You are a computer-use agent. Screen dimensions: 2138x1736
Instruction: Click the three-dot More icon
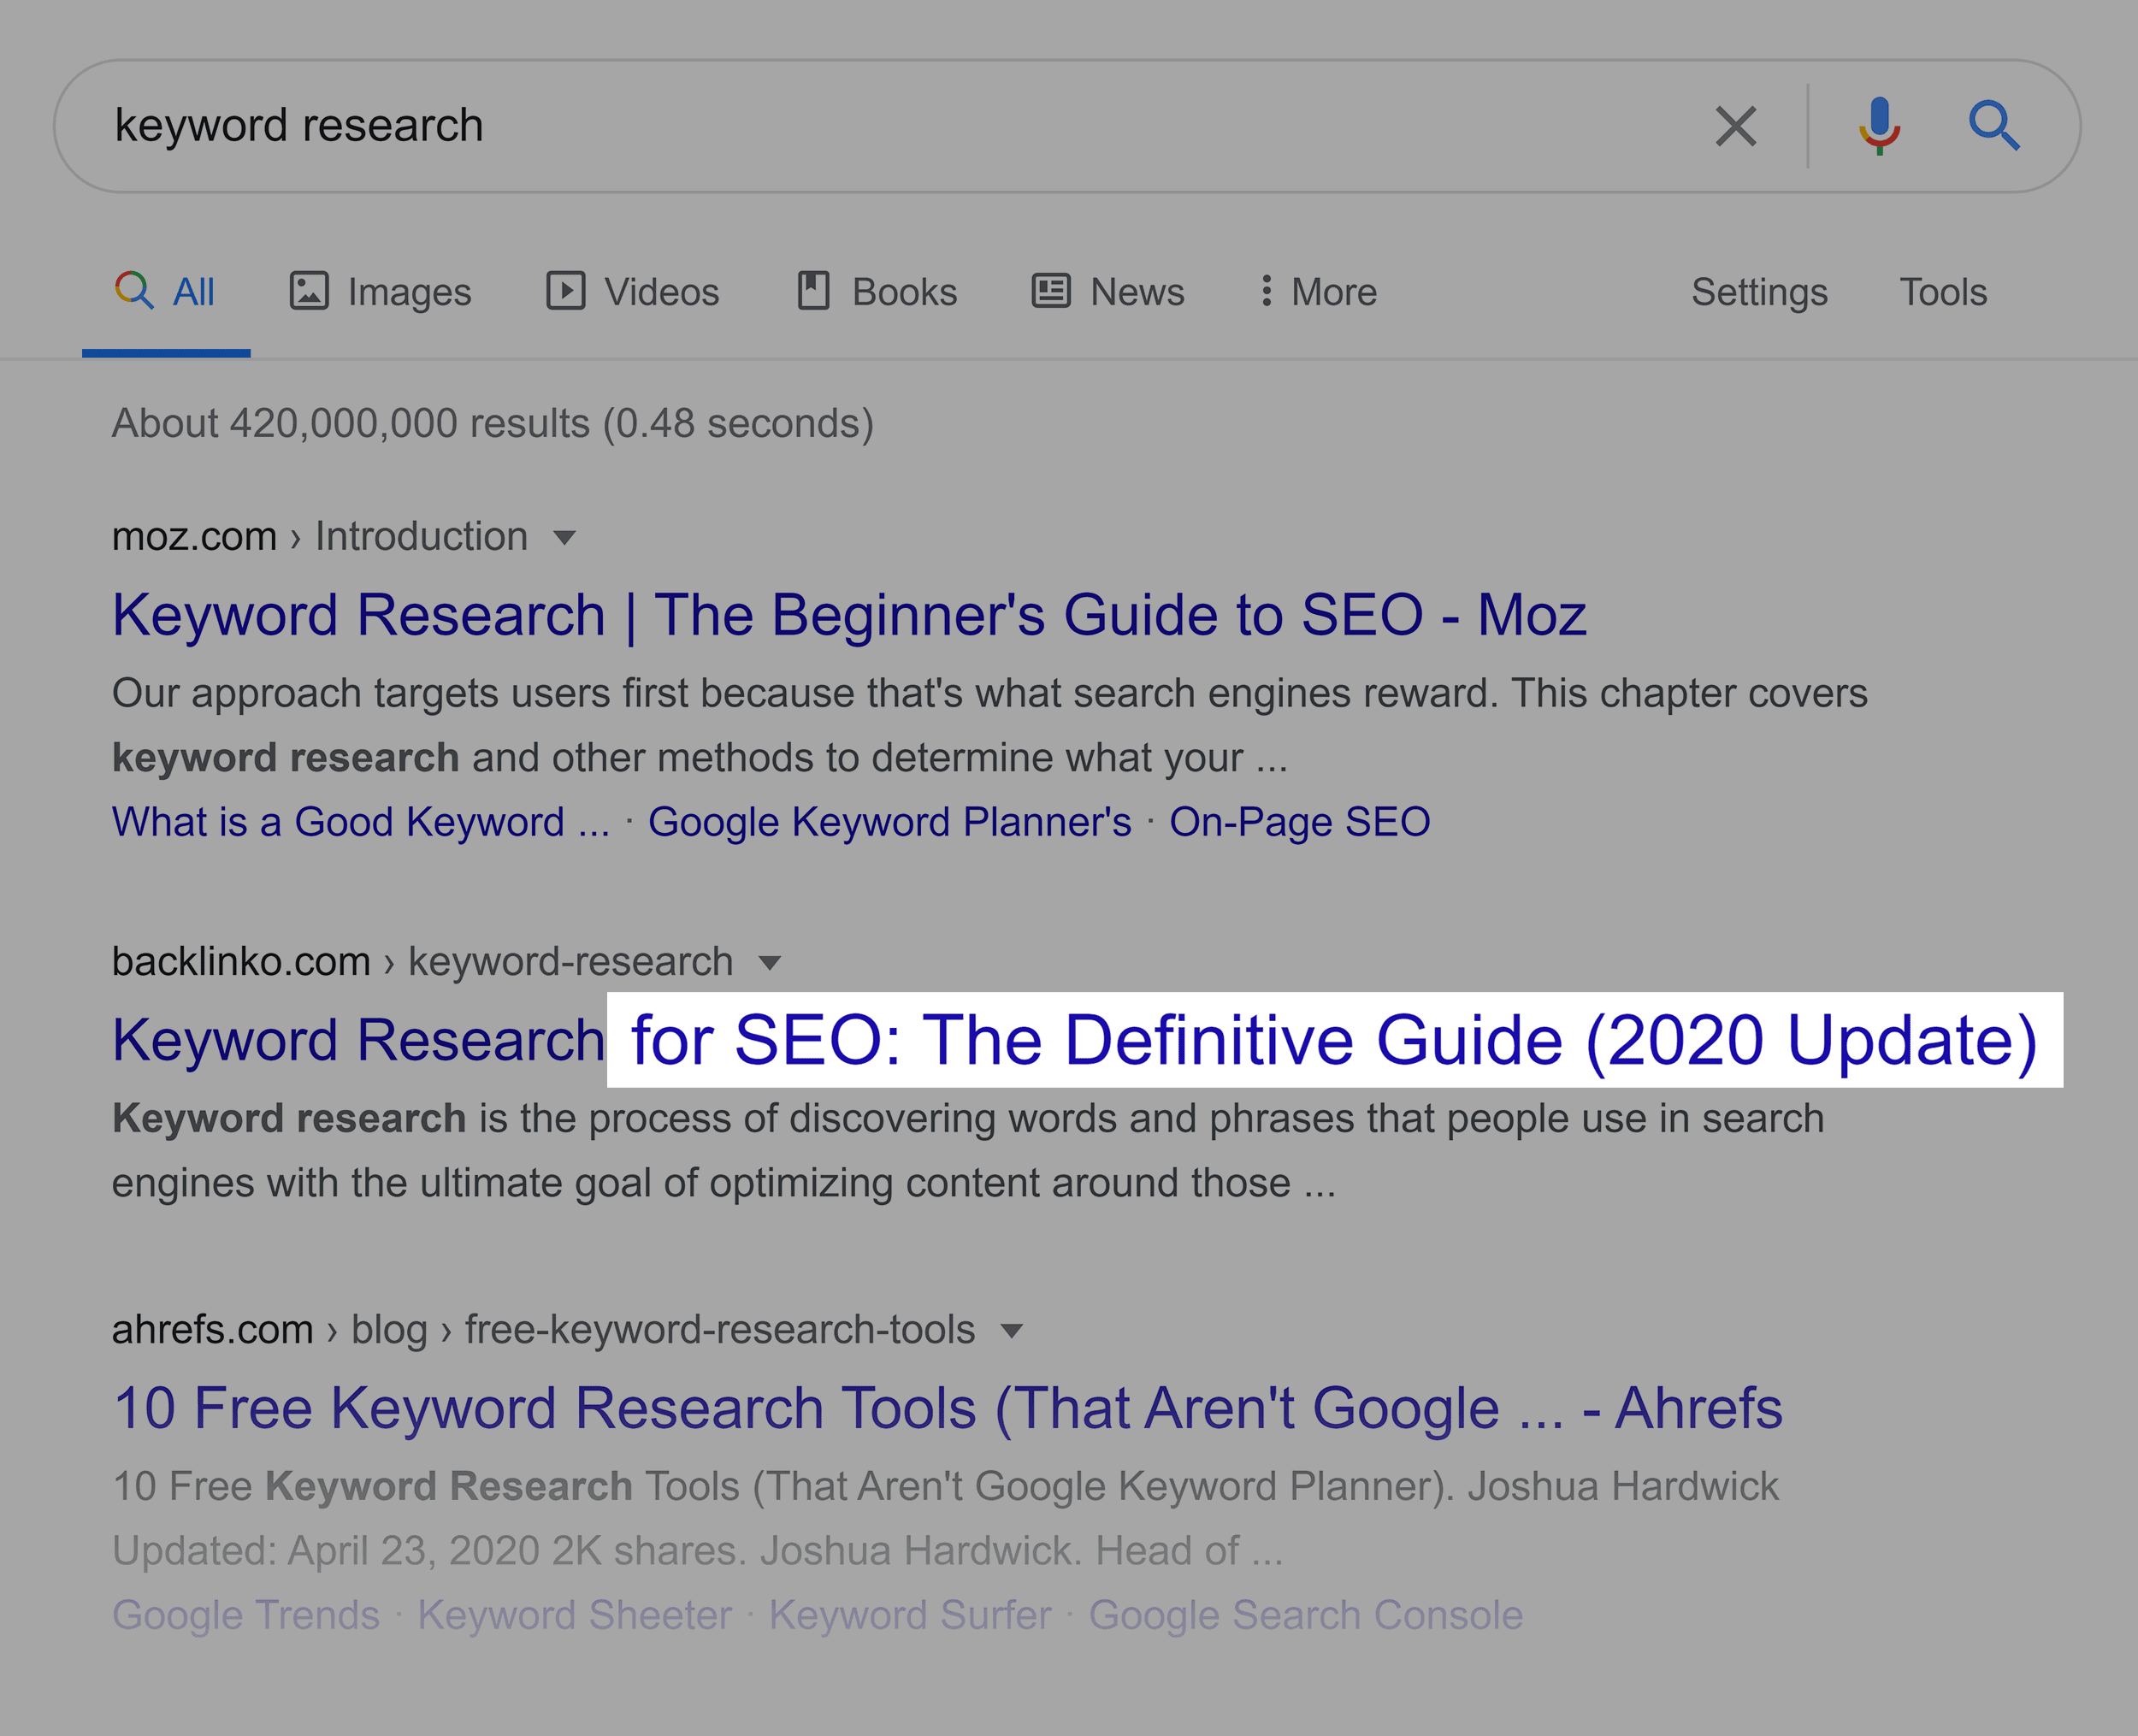pyautogui.click(x=1267, y=291)
